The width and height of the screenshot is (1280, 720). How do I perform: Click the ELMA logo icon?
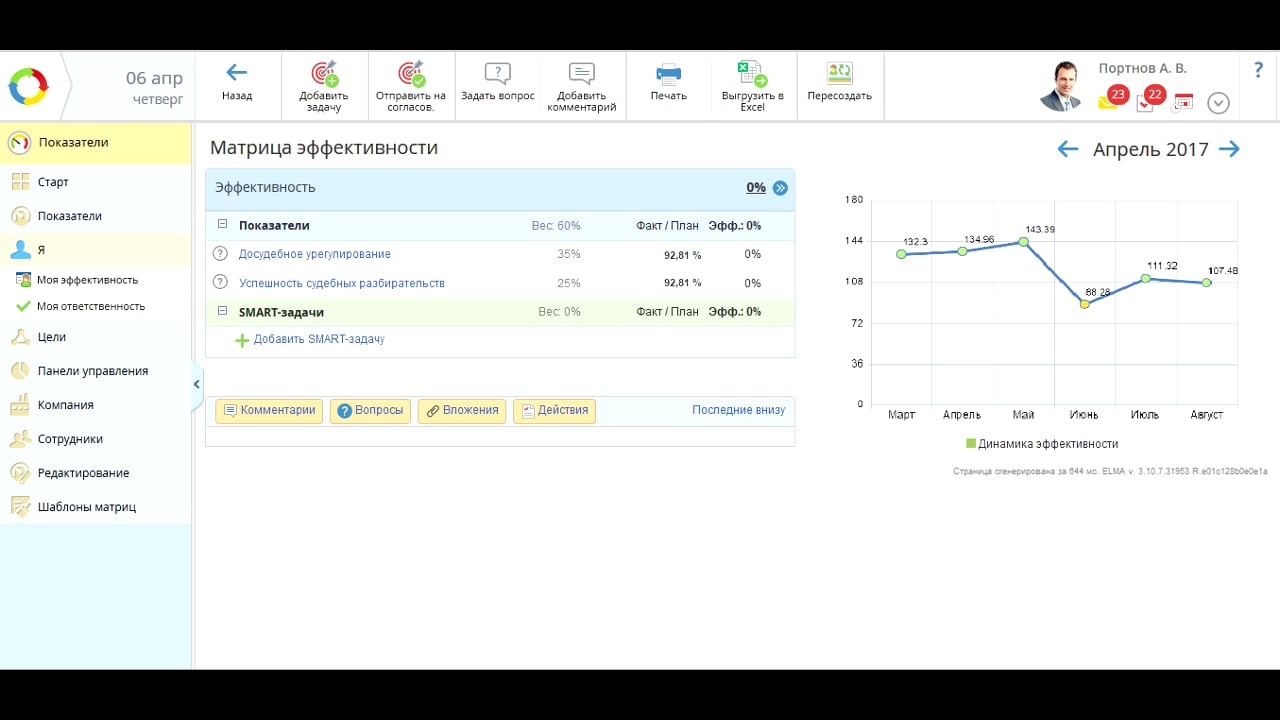pos(28,86)
